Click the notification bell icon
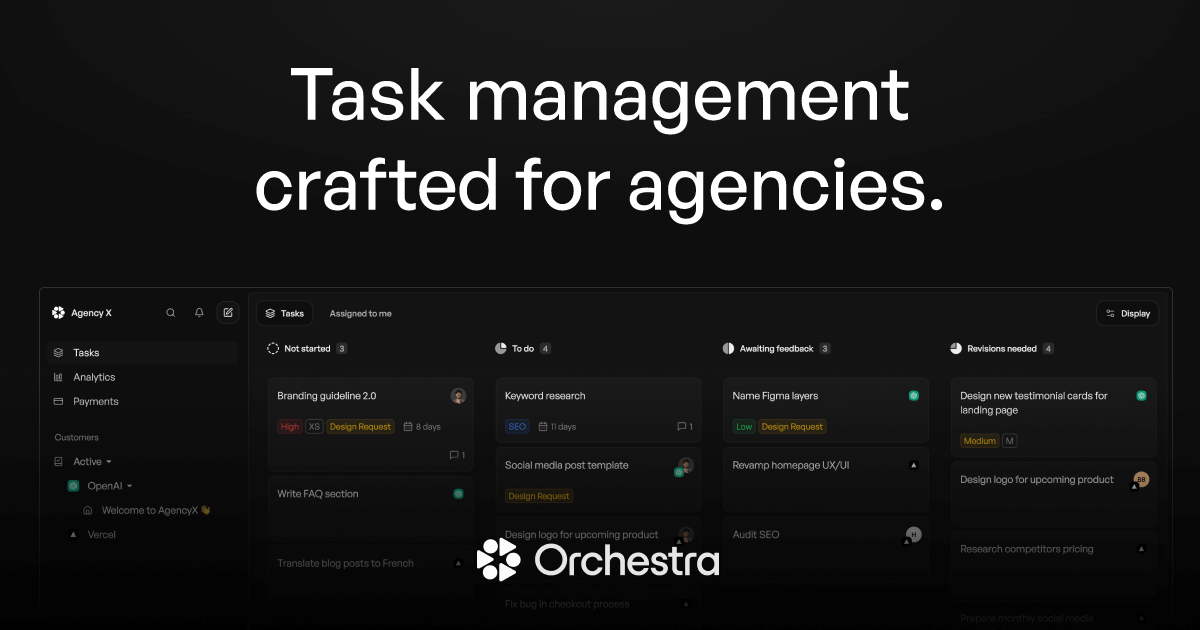 pos(198,312)
